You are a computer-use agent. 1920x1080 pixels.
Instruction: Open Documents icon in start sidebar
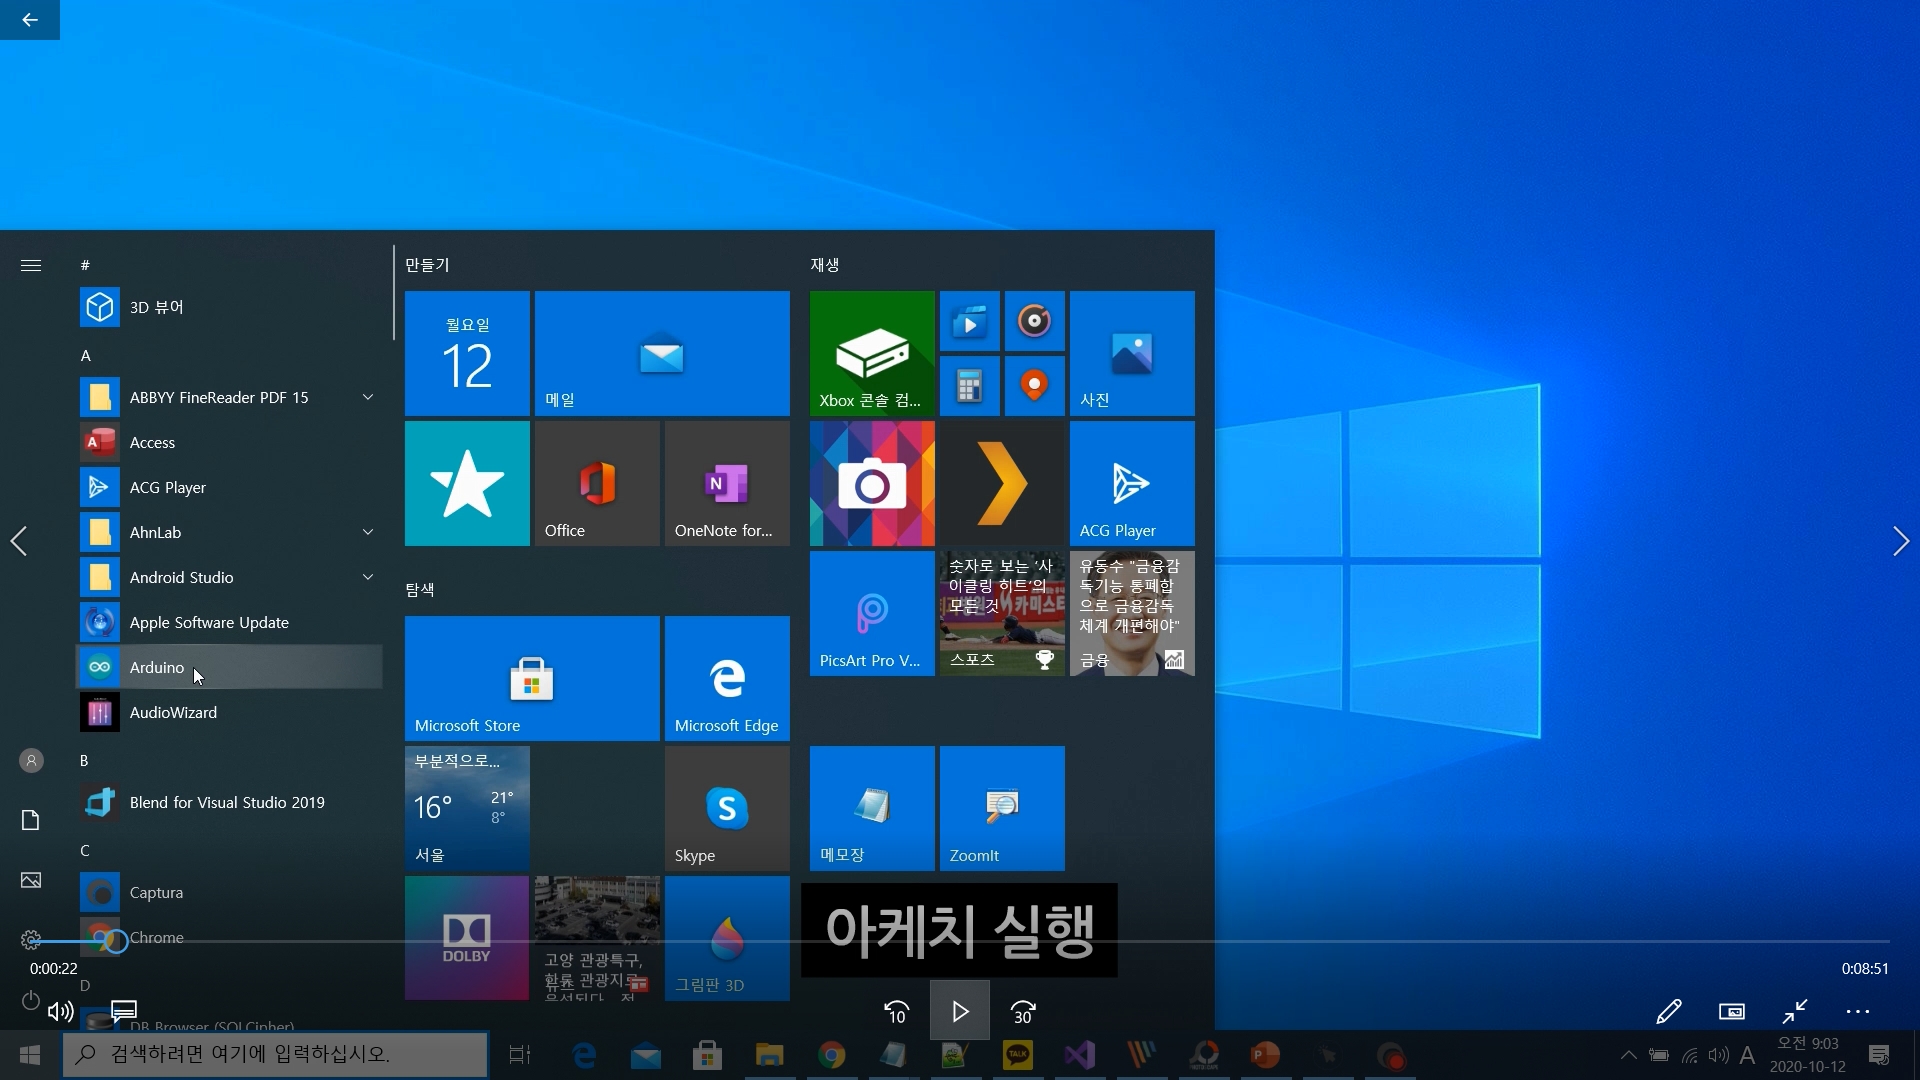click(x=31, y=820)
